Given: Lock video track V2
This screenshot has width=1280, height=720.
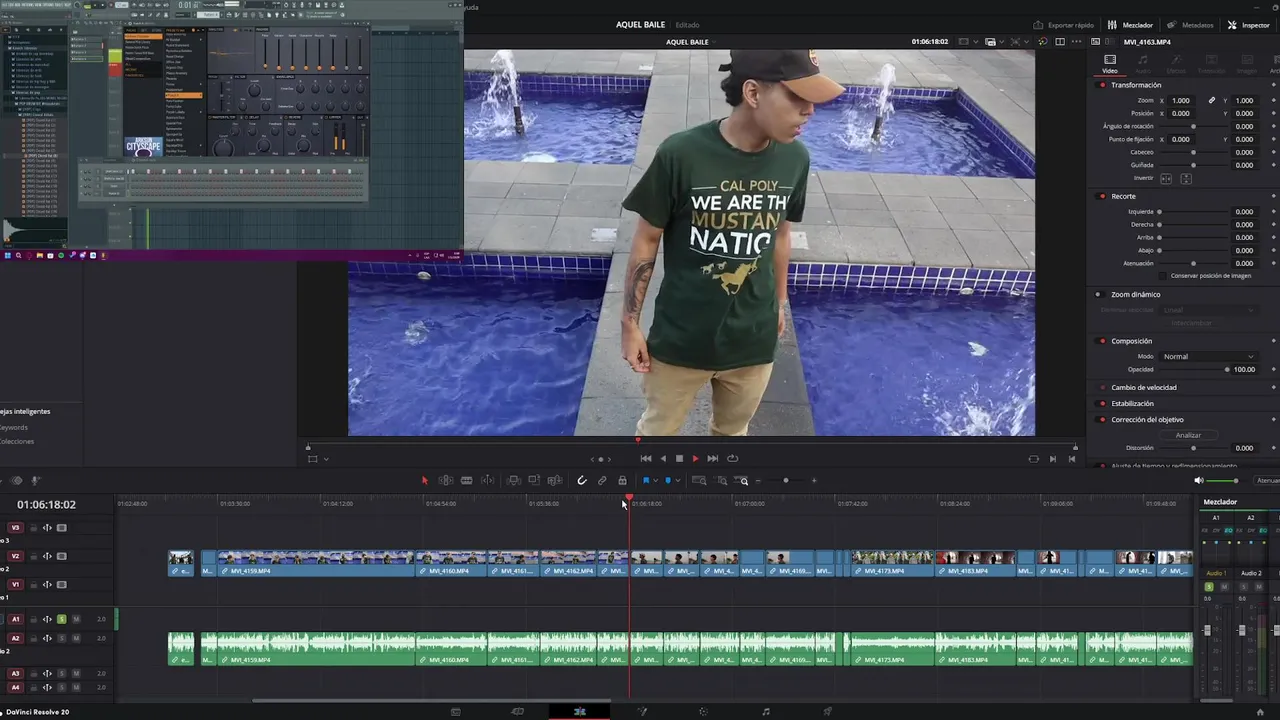Looking at the screenshot, I should (33, 556).
